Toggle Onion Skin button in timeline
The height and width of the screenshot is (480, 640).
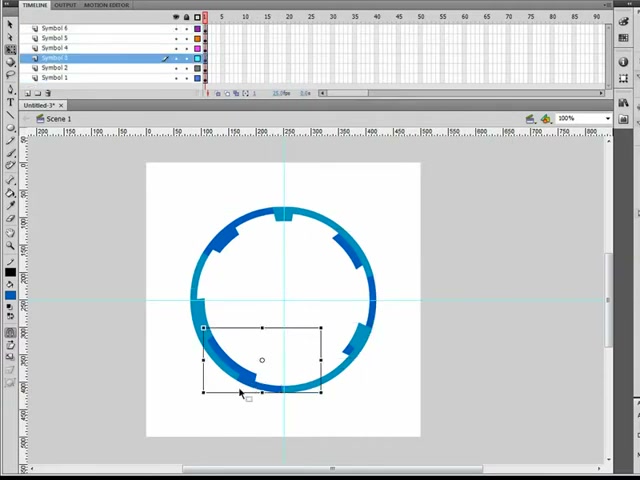pos(218,93)
